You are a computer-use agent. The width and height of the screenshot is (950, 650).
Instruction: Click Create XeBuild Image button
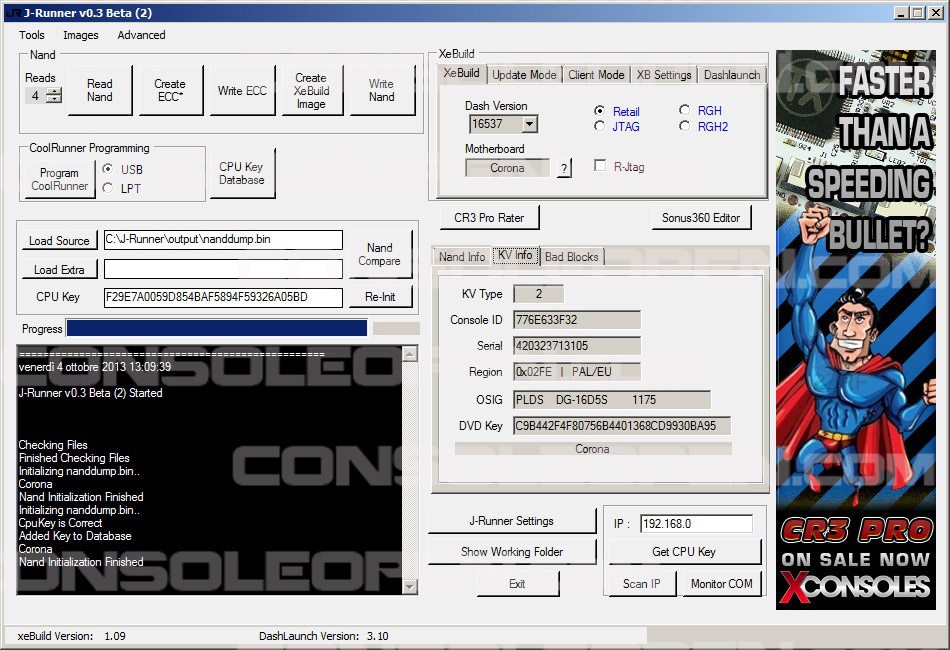311,91
